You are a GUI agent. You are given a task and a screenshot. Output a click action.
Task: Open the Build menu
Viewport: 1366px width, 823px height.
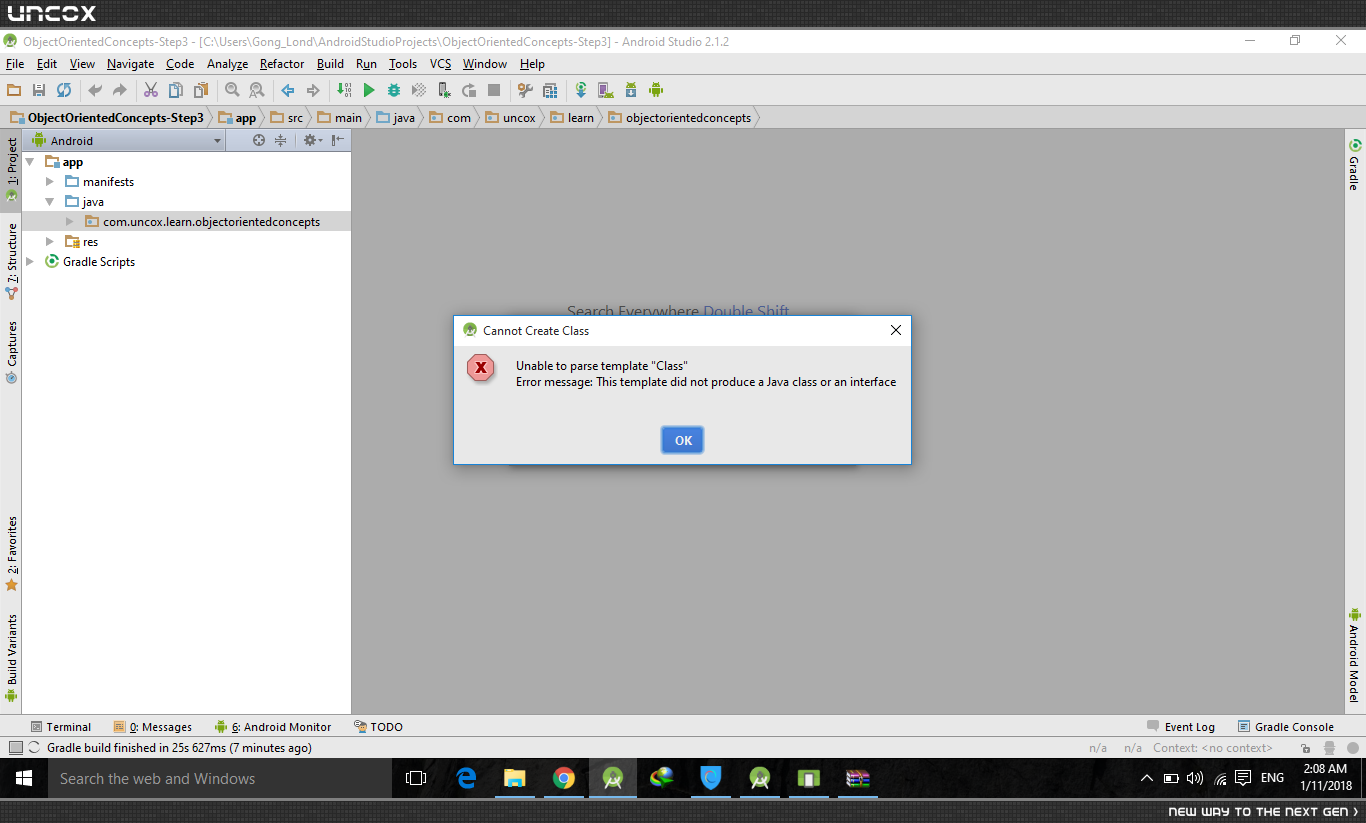coord(330,64)
